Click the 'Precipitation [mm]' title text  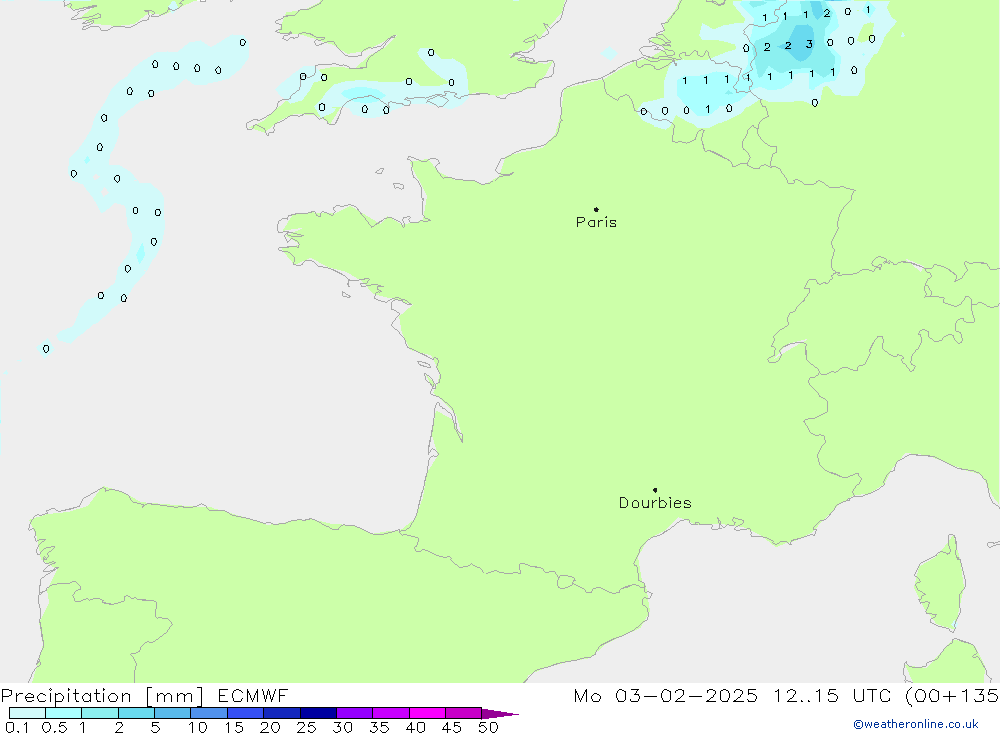tap(102, 696)
